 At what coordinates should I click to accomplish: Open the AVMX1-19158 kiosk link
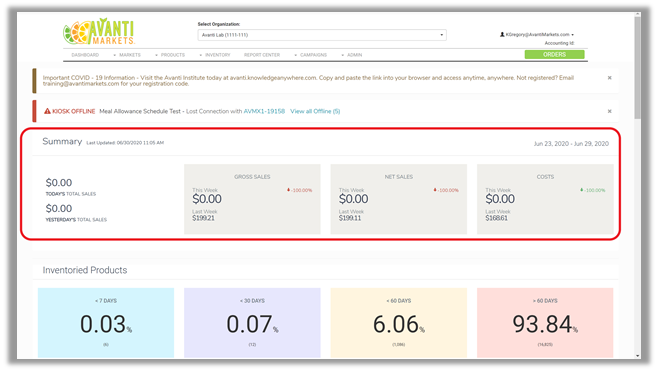pos(264,111)
